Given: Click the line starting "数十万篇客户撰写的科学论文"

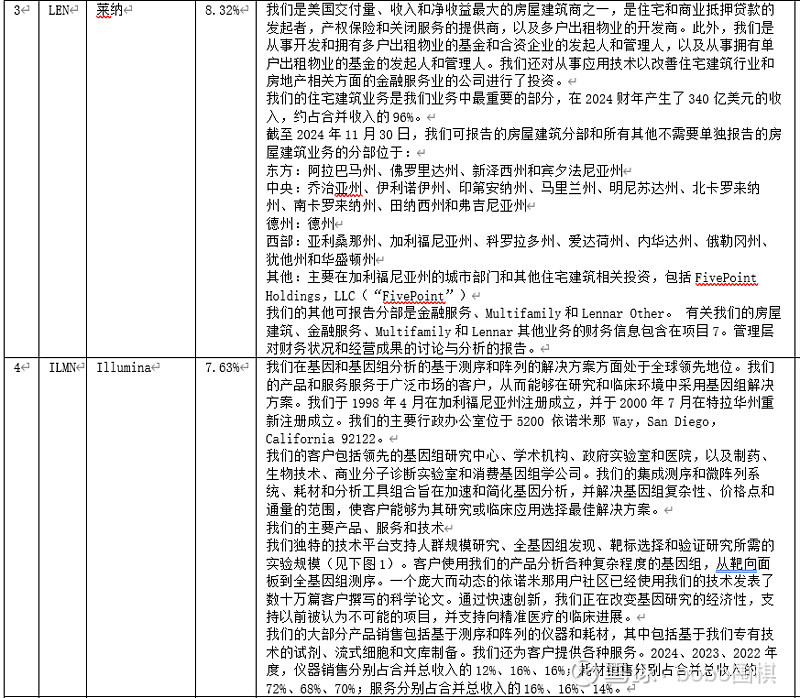Looking at the screenshot, I should [x=520, y=599].
